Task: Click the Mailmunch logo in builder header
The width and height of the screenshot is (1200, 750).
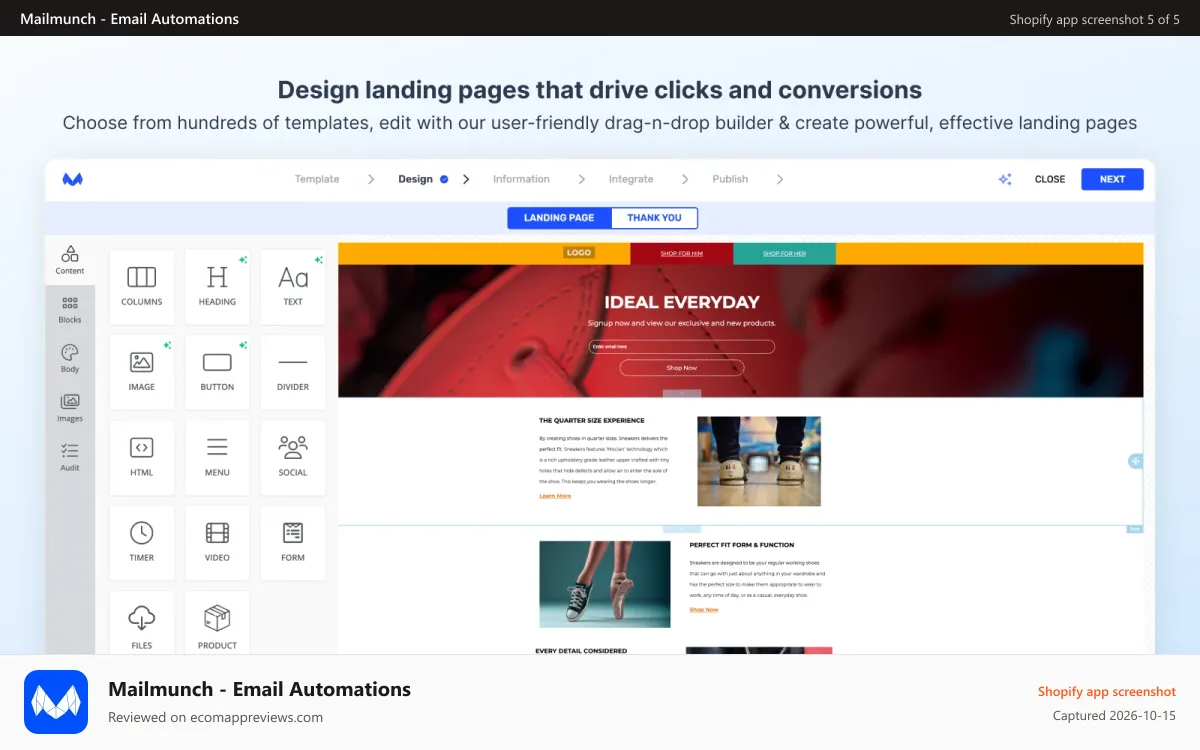Action: pyautogui.click(x=72, y=179)
